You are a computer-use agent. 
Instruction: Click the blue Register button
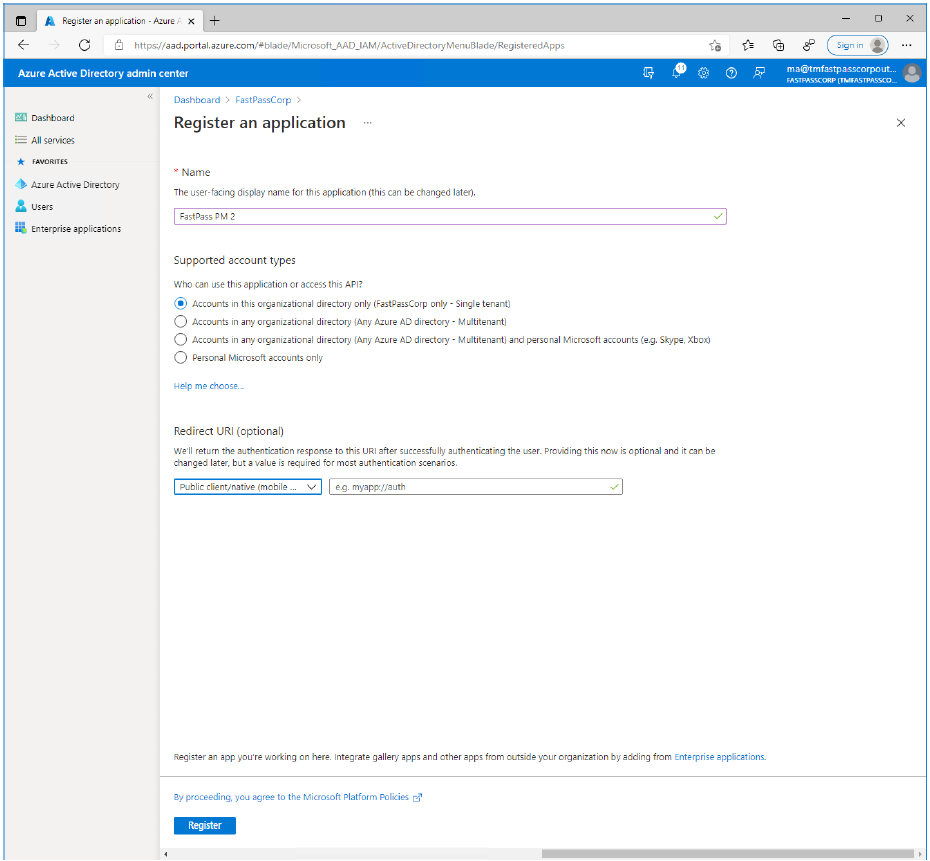pyautogui.click(x=205, y=825)
